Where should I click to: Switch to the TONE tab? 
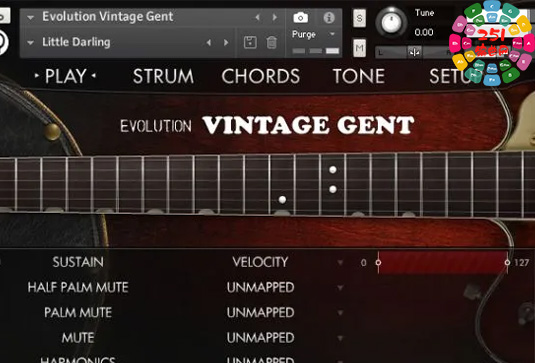[359, 76]
